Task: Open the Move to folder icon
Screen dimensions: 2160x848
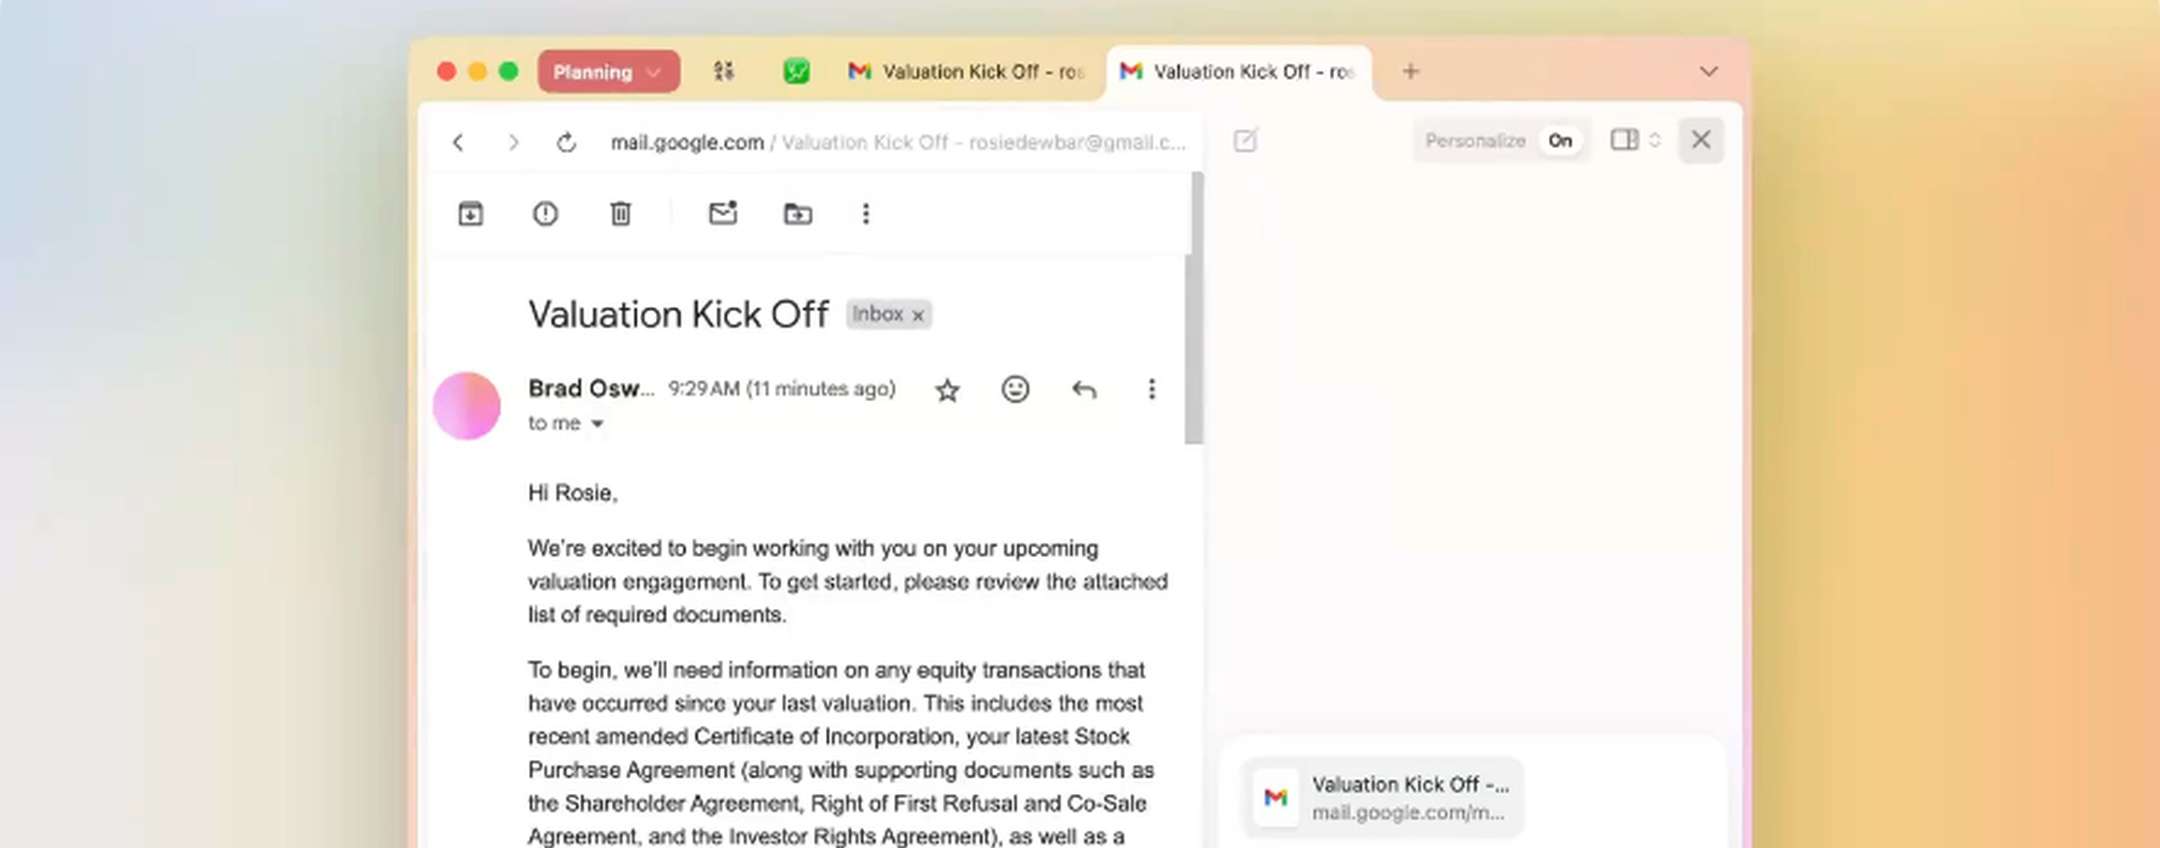Action: click(x=797, y=213)
